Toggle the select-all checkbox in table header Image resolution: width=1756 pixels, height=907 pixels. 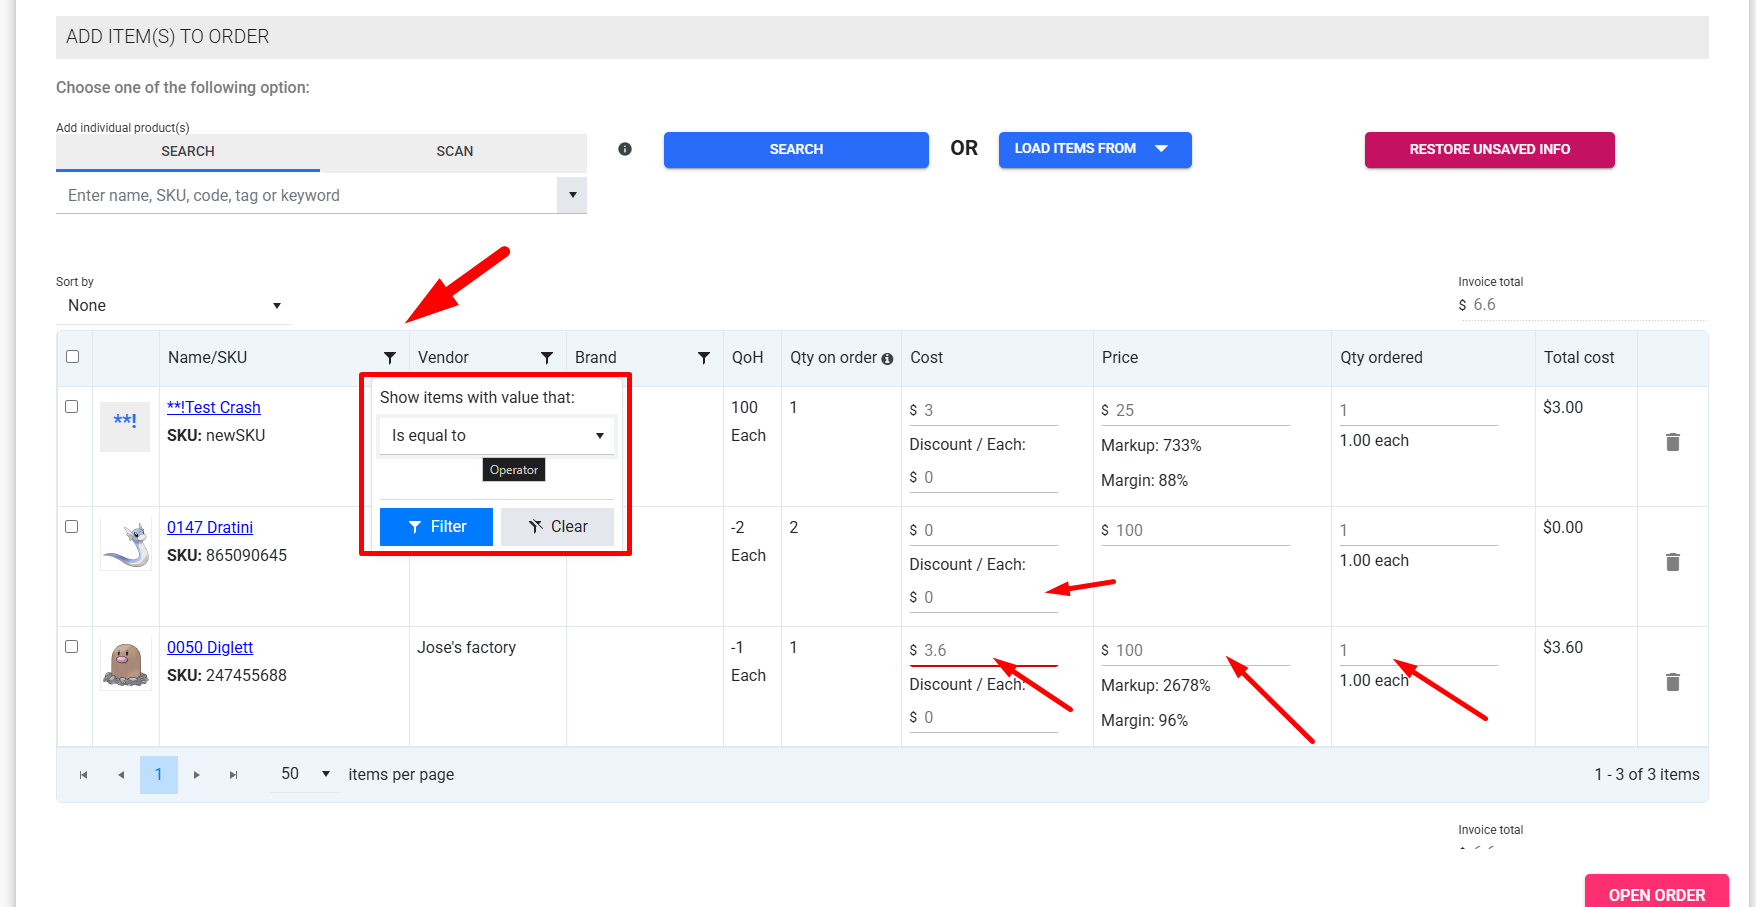pyautogui.click(x=72, y=357)
